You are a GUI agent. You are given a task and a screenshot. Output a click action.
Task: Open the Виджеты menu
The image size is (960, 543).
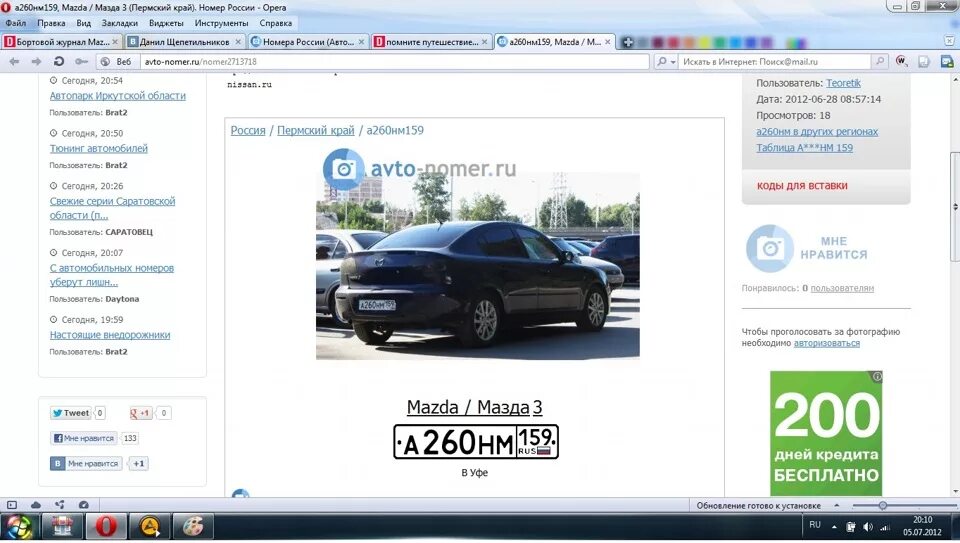(x=166, y=23)
